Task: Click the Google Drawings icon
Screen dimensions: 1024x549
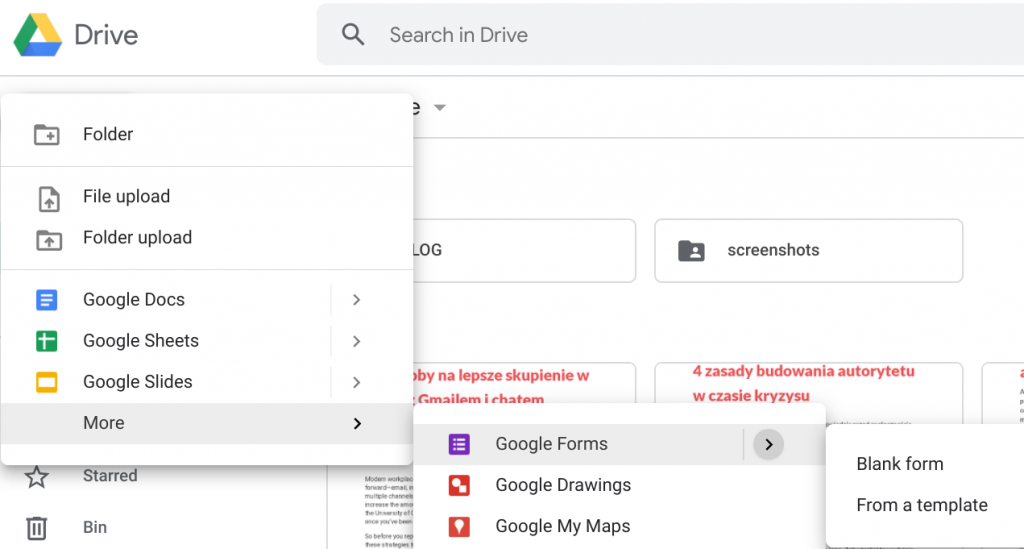Action: pyautogui.click(x=459, y=486)
